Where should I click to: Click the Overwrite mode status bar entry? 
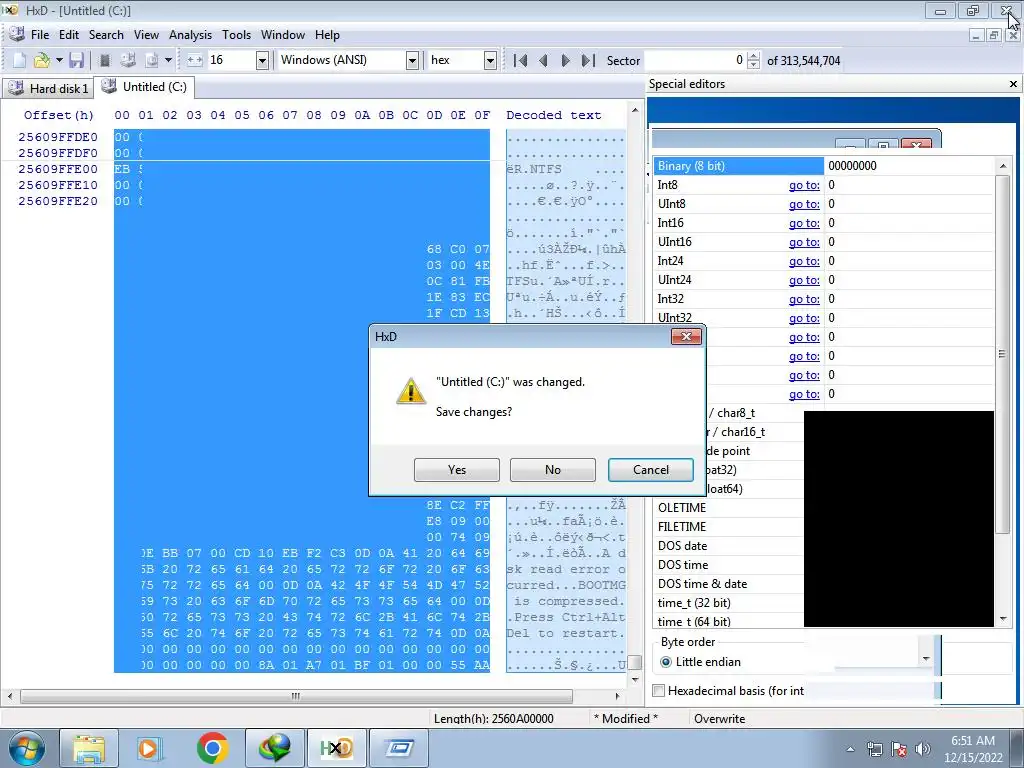coord(719,718)
